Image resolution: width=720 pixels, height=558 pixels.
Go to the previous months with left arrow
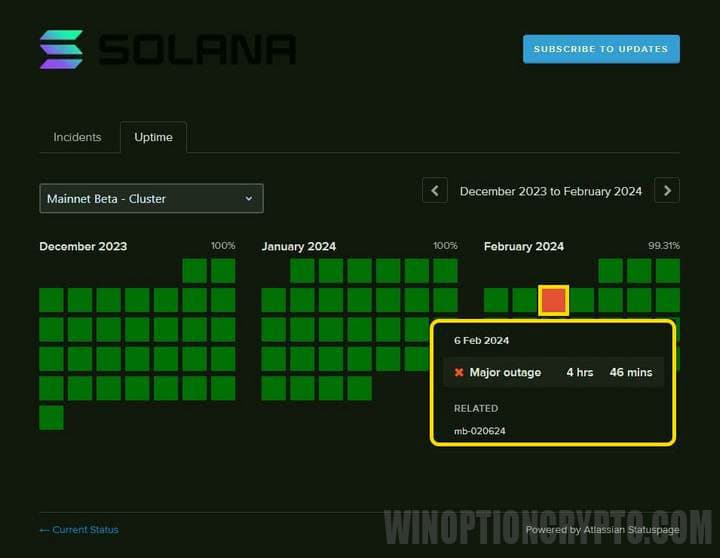pos(434,190)
